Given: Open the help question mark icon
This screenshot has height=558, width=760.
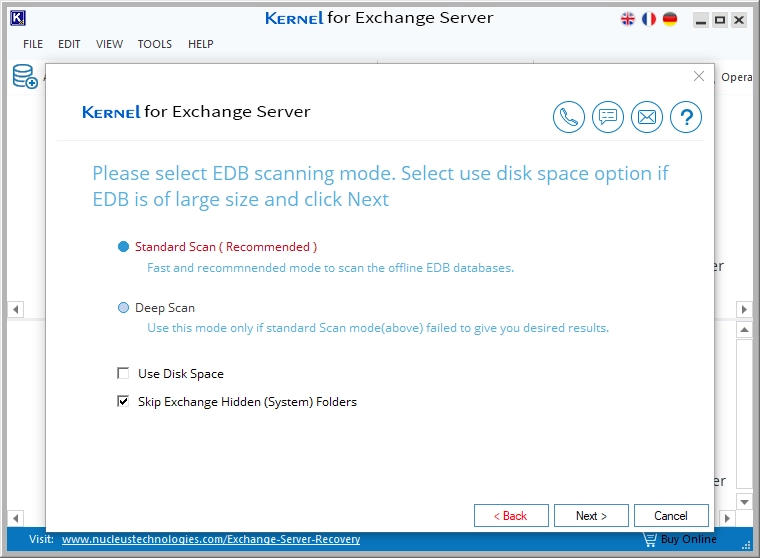Looking at the screenshot, I should click(x=686, y=117).
